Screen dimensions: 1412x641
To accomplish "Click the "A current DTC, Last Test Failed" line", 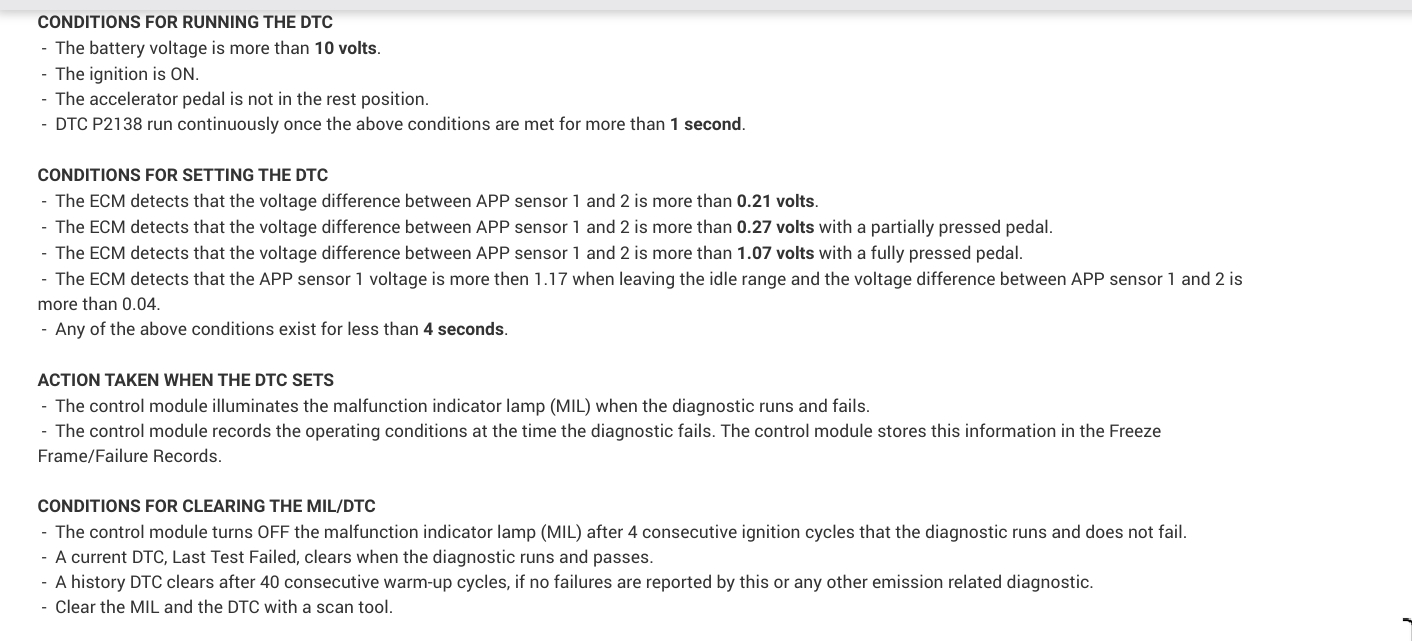I will pos(353,557).
